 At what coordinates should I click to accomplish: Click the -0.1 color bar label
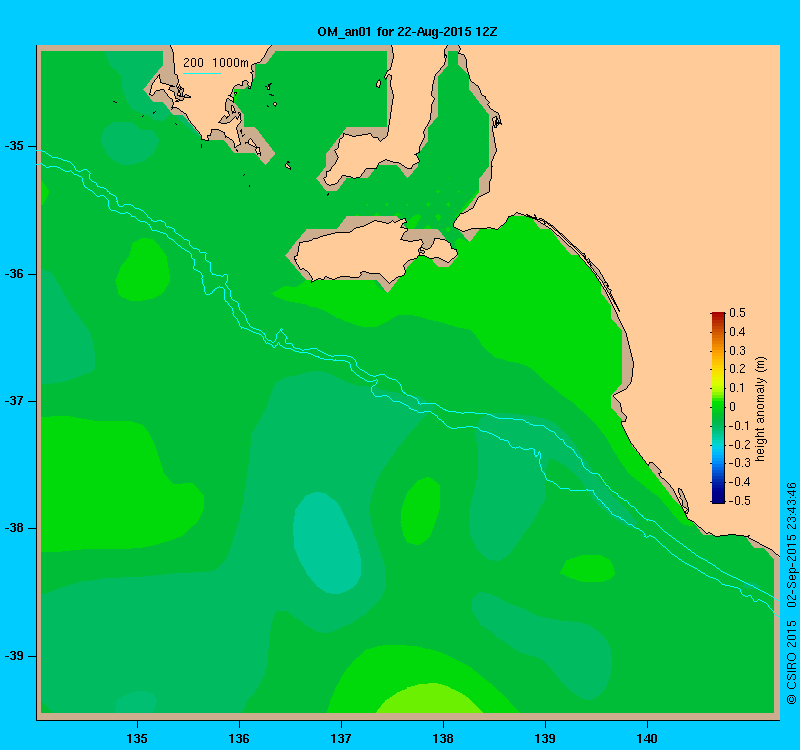point(738,426)
